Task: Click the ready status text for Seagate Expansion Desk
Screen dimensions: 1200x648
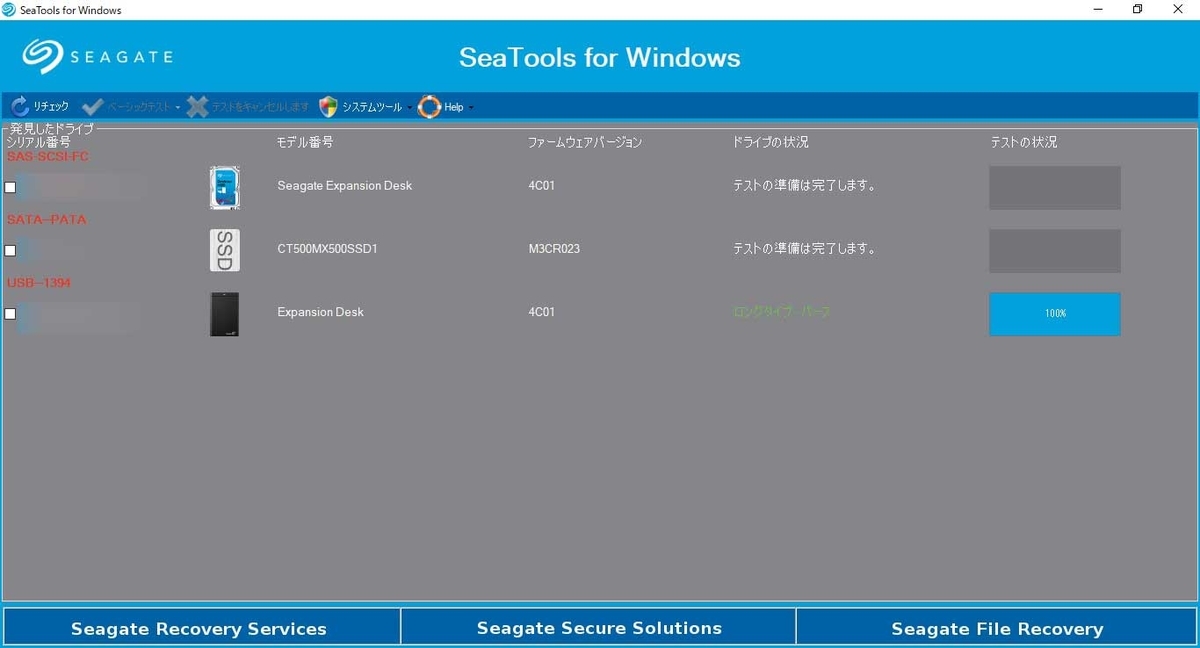Action: click(805, 186)
